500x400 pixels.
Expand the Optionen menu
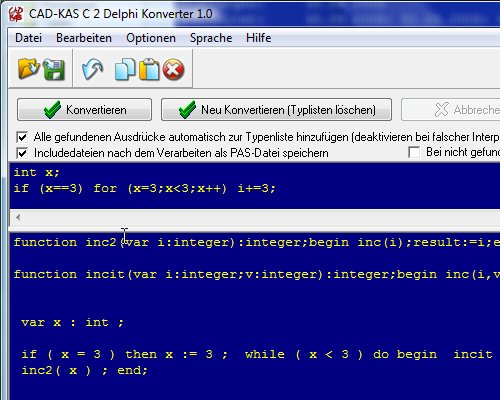pos(151,38)
